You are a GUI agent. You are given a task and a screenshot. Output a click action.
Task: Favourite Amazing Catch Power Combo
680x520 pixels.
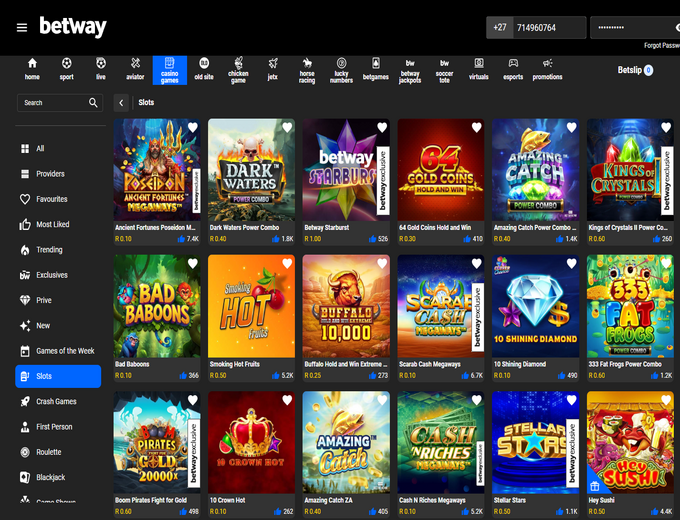pyautogui.click(x=572, y=128)
